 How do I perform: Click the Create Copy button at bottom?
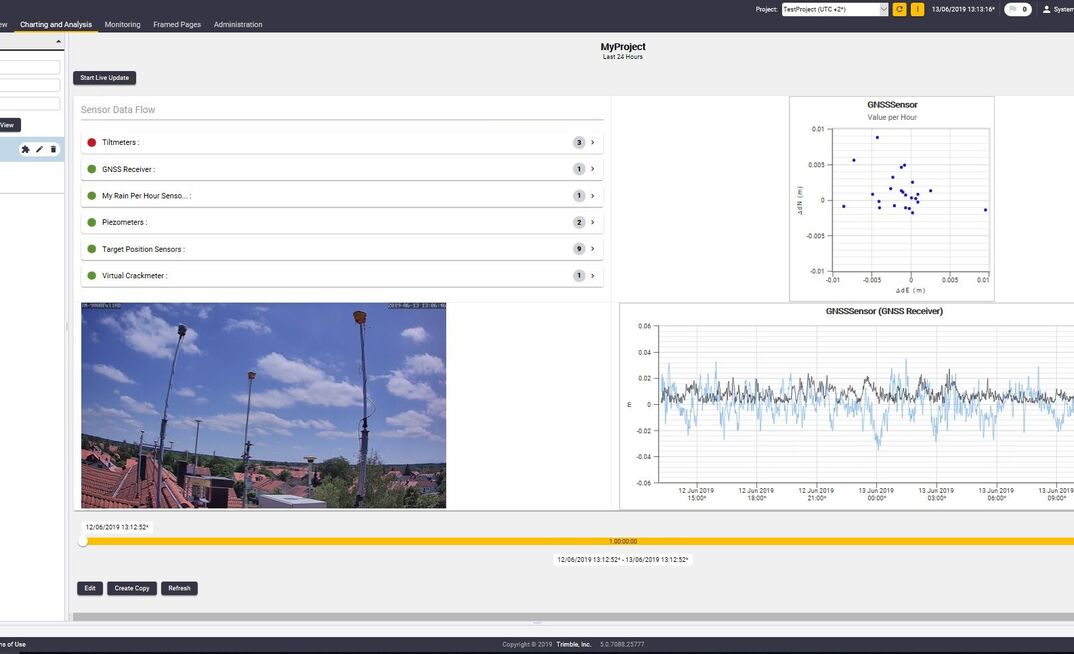[x=131, y=588]
